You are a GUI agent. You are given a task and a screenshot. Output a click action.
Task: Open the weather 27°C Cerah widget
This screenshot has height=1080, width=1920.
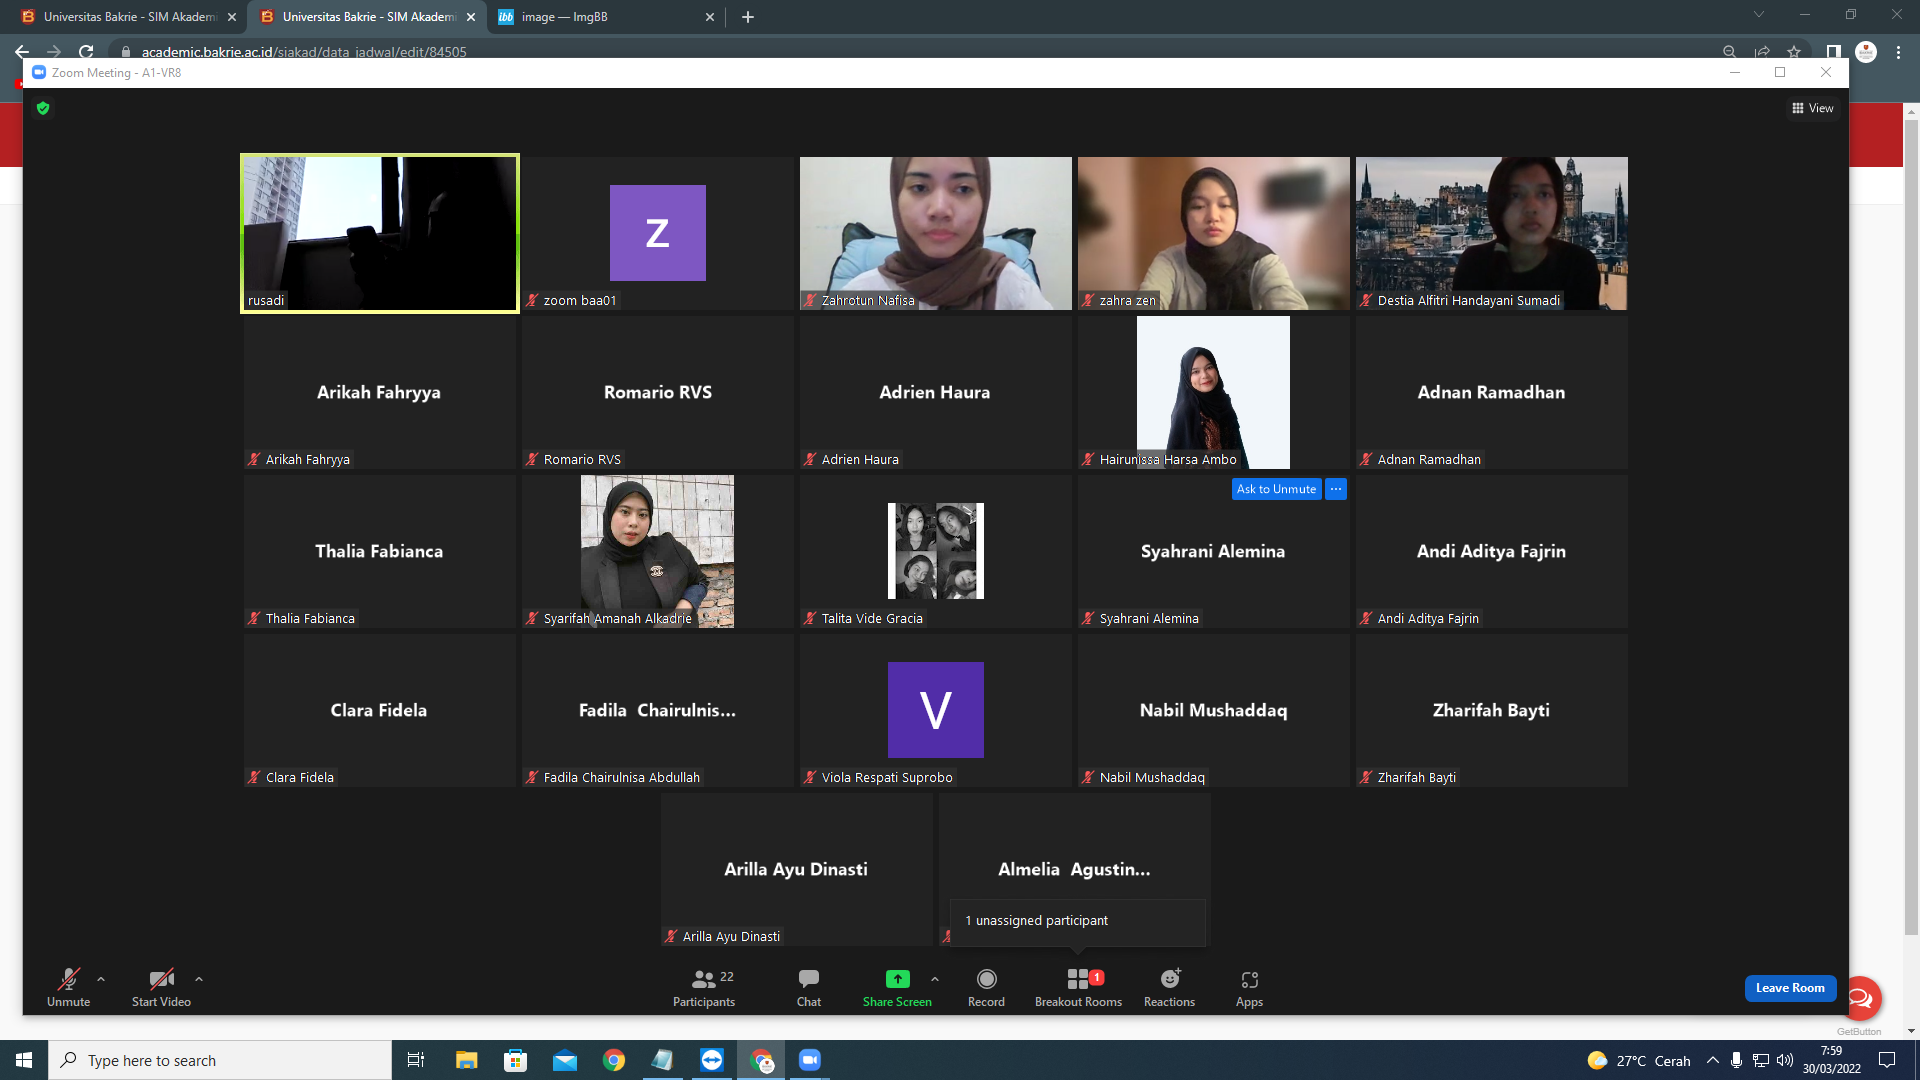1639,1061
